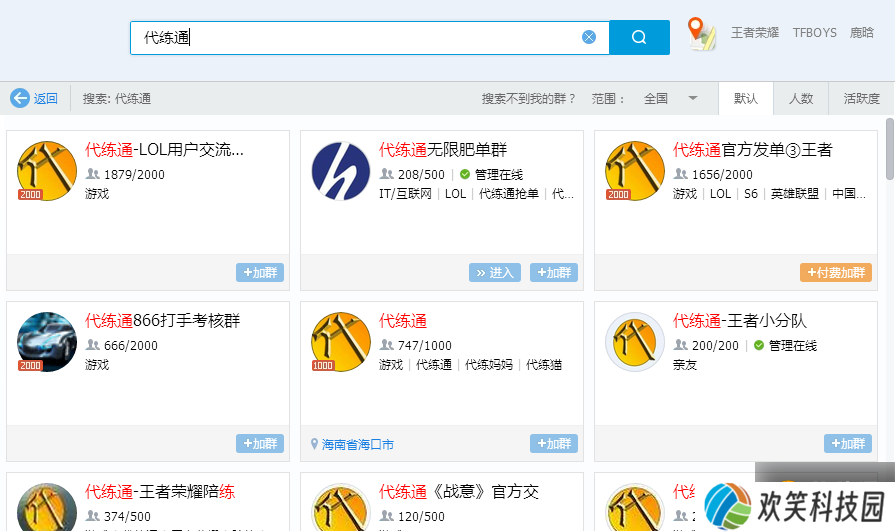This screenshot has width=895, height=532.
Task: Select hot keyword 鹿晗
Action: coord(861,33)
